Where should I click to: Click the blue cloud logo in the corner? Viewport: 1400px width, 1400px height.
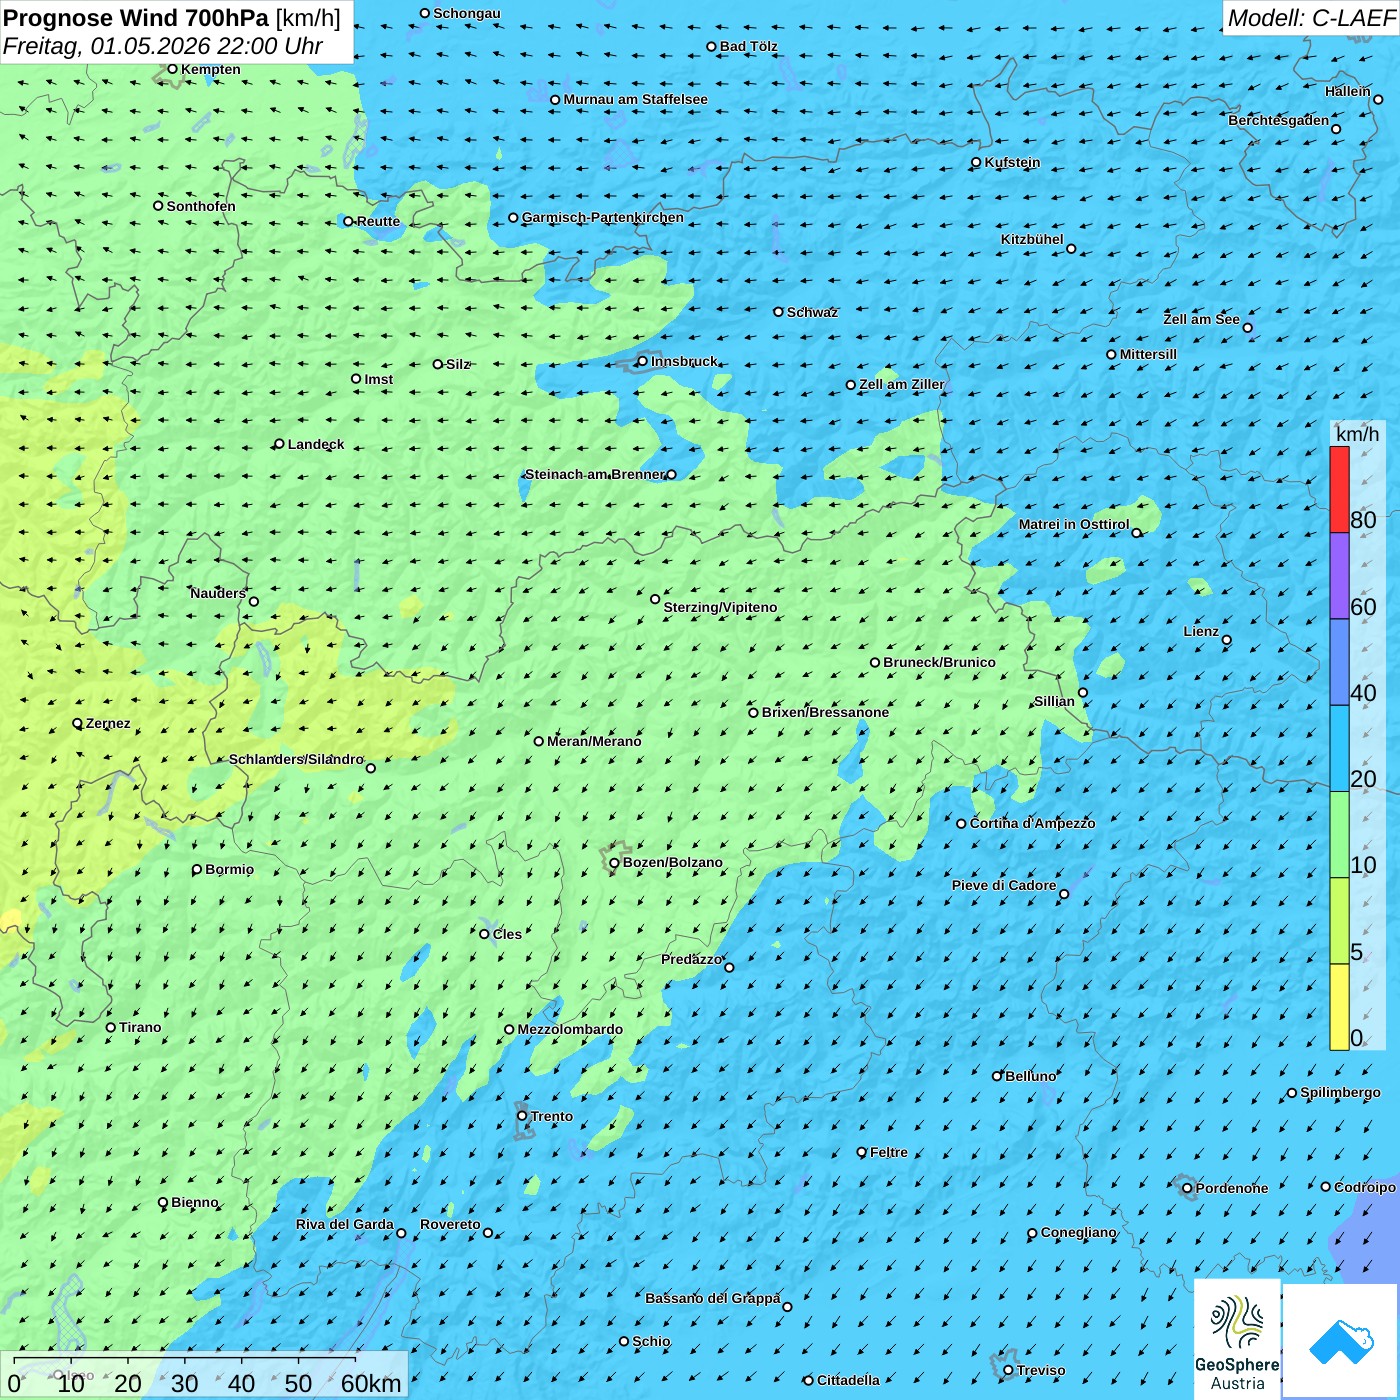1340,1340
